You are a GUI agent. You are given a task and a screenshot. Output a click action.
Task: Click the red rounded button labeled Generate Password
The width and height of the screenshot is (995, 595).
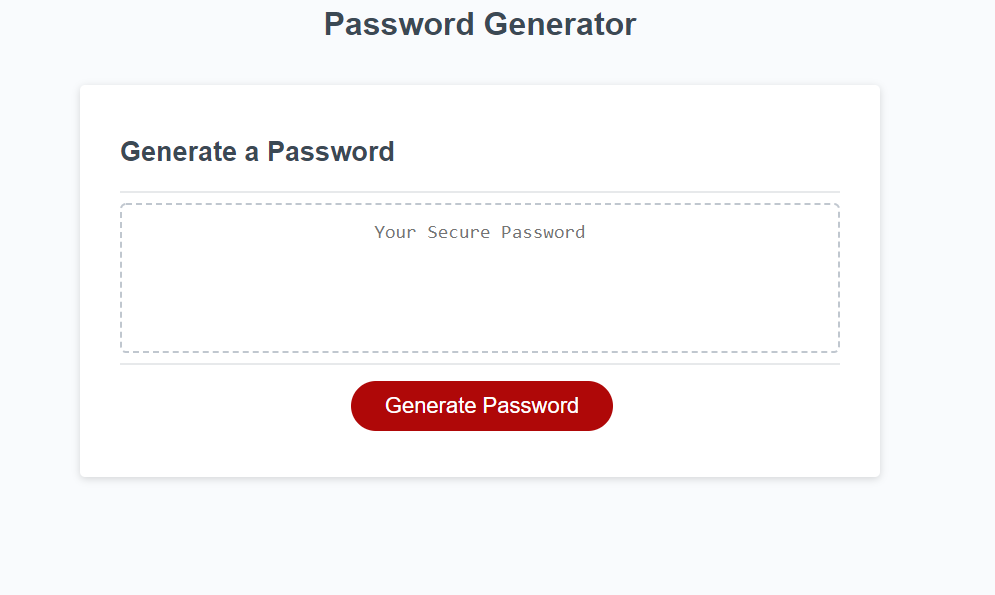pyautogui.click(x=481, y=406)
